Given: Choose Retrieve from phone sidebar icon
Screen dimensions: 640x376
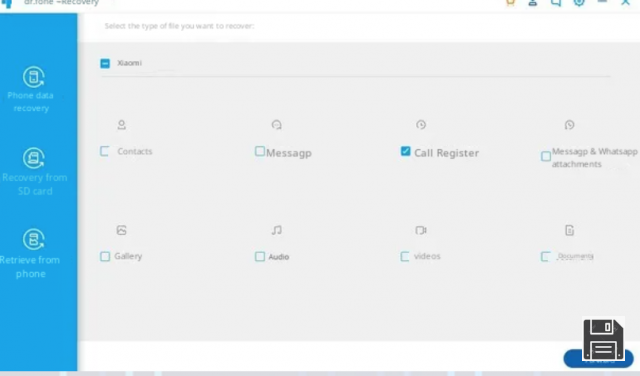Looking at the screenshot, I should pyautogui.click(x=33, y=239).
